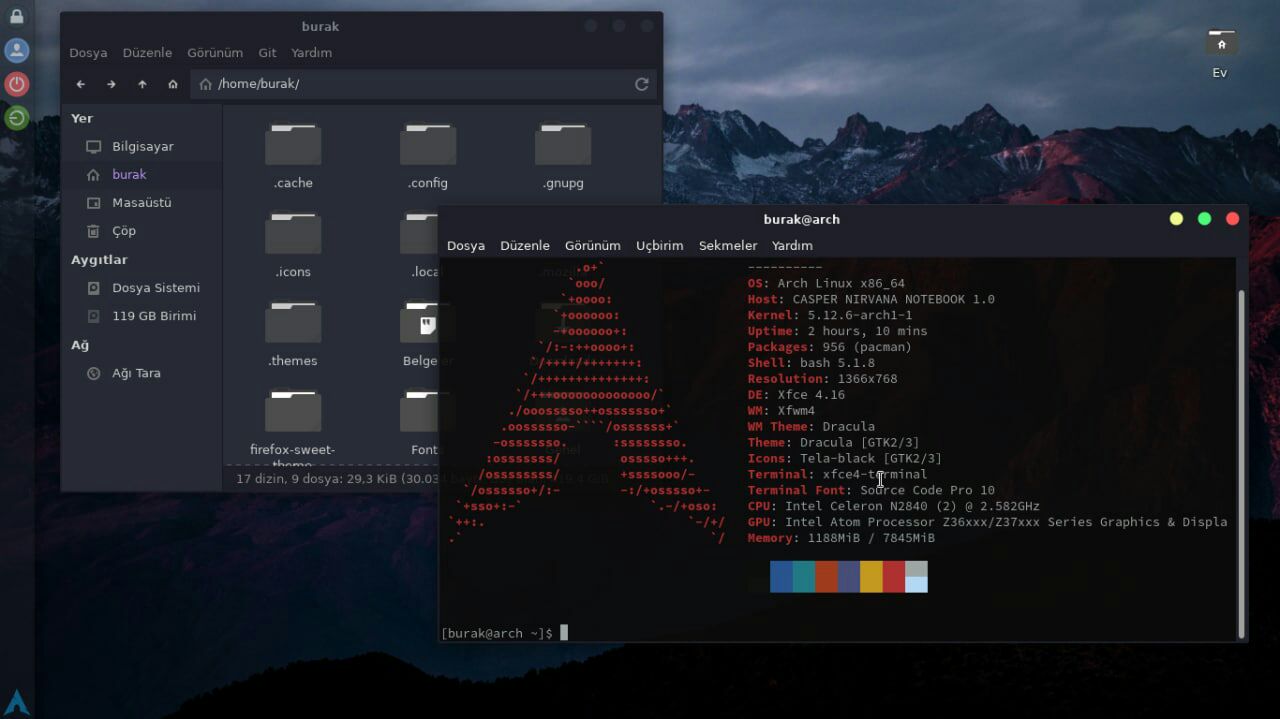Click the 'OS: Arch Linux x86_64' line

(x=826, y=283)
